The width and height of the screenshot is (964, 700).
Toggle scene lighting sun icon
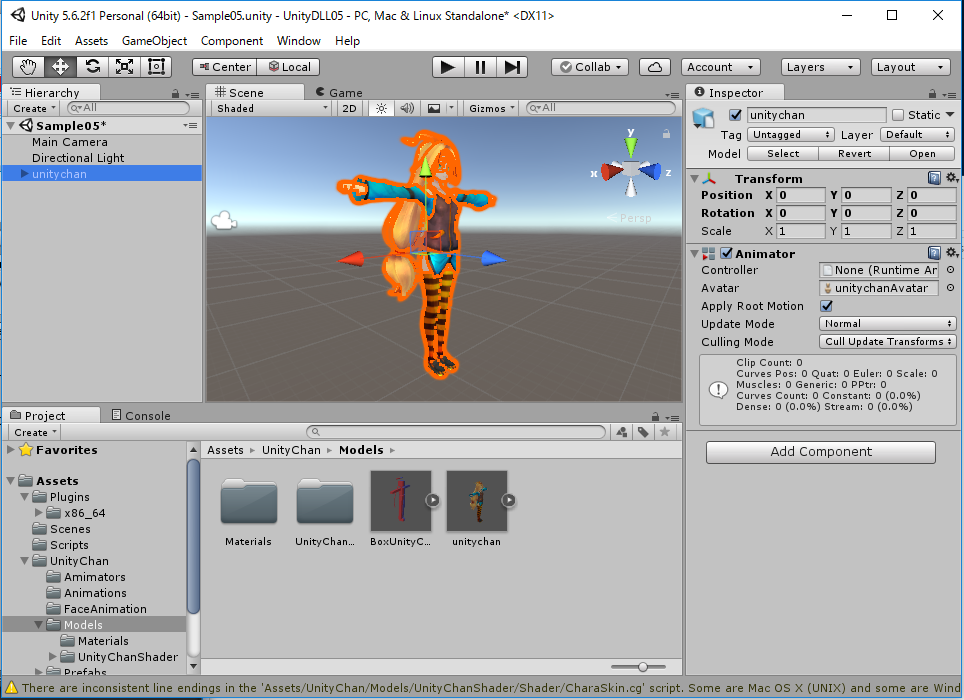tap(380, 108)
